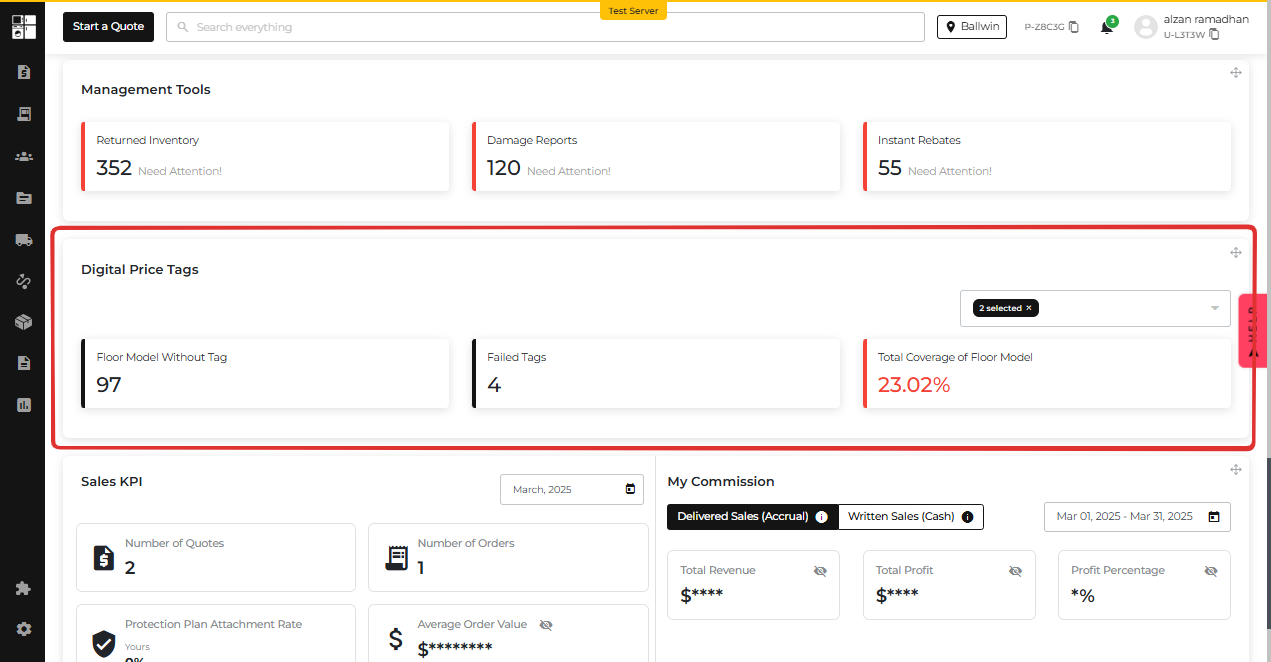
Task: Copy the P-Z8C3G code icon
Action: pyautogui.click(x=1074, y=27)
